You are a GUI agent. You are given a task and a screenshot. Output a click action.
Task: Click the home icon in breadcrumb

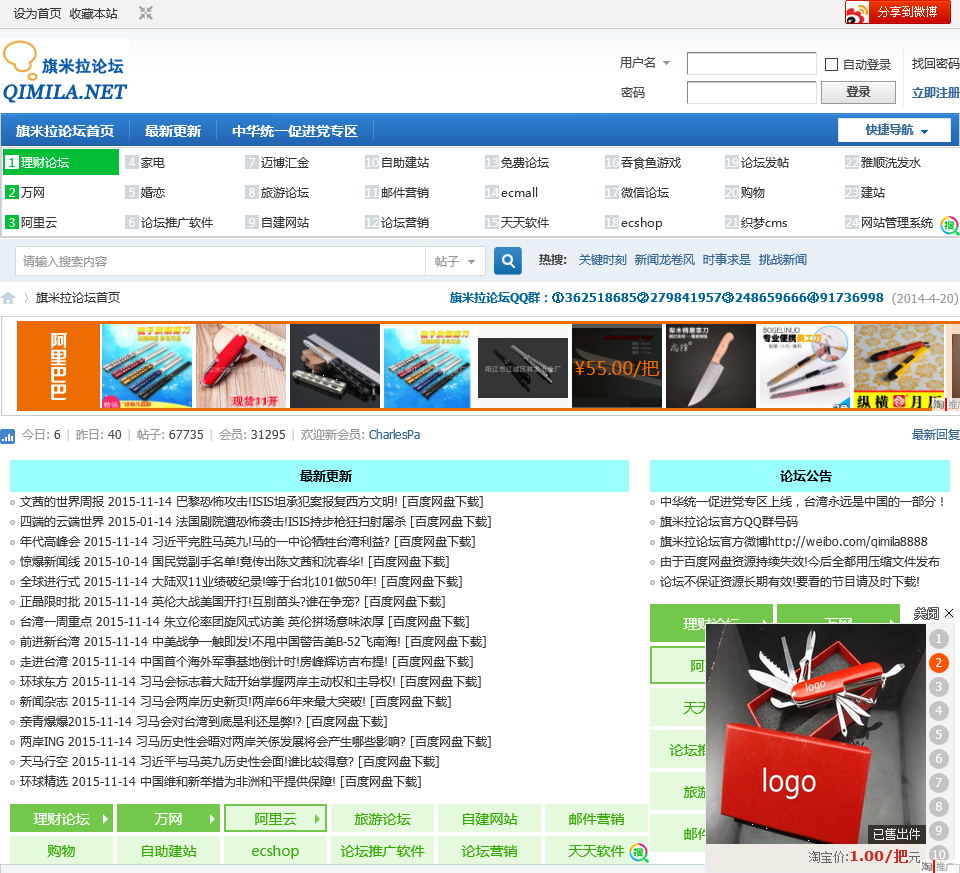8,298
